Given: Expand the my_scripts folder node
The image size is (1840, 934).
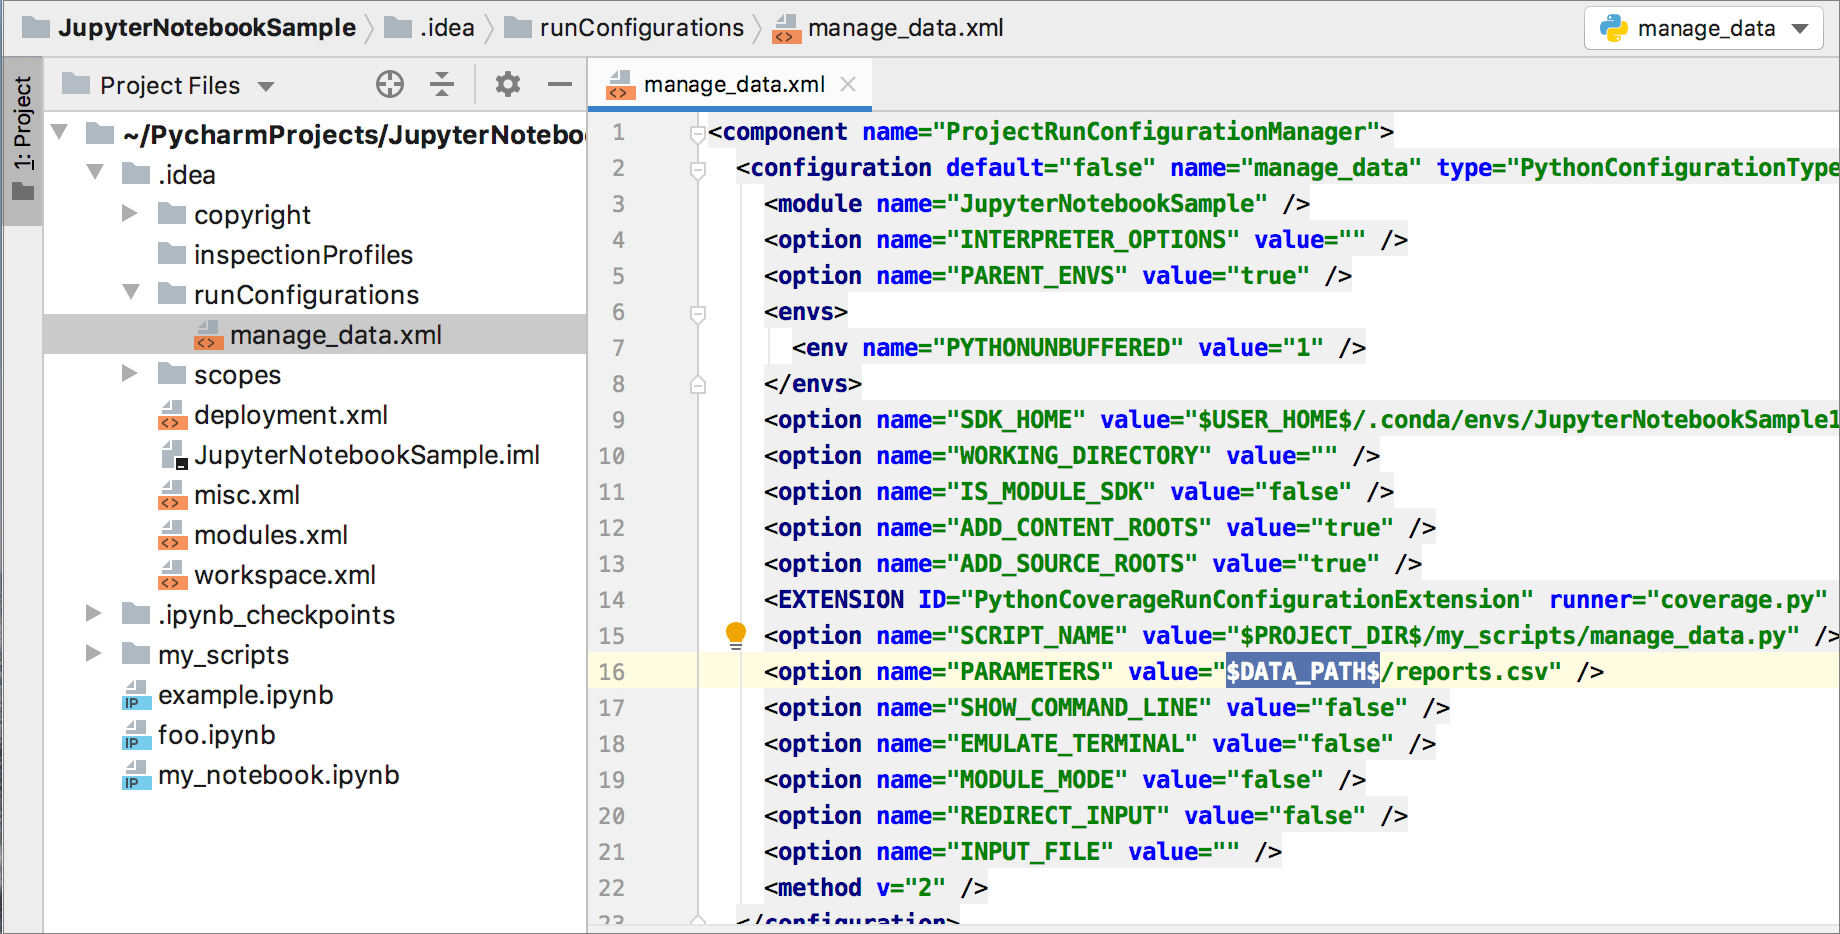Looking at the screenshot, I should [x=94, y=654].
